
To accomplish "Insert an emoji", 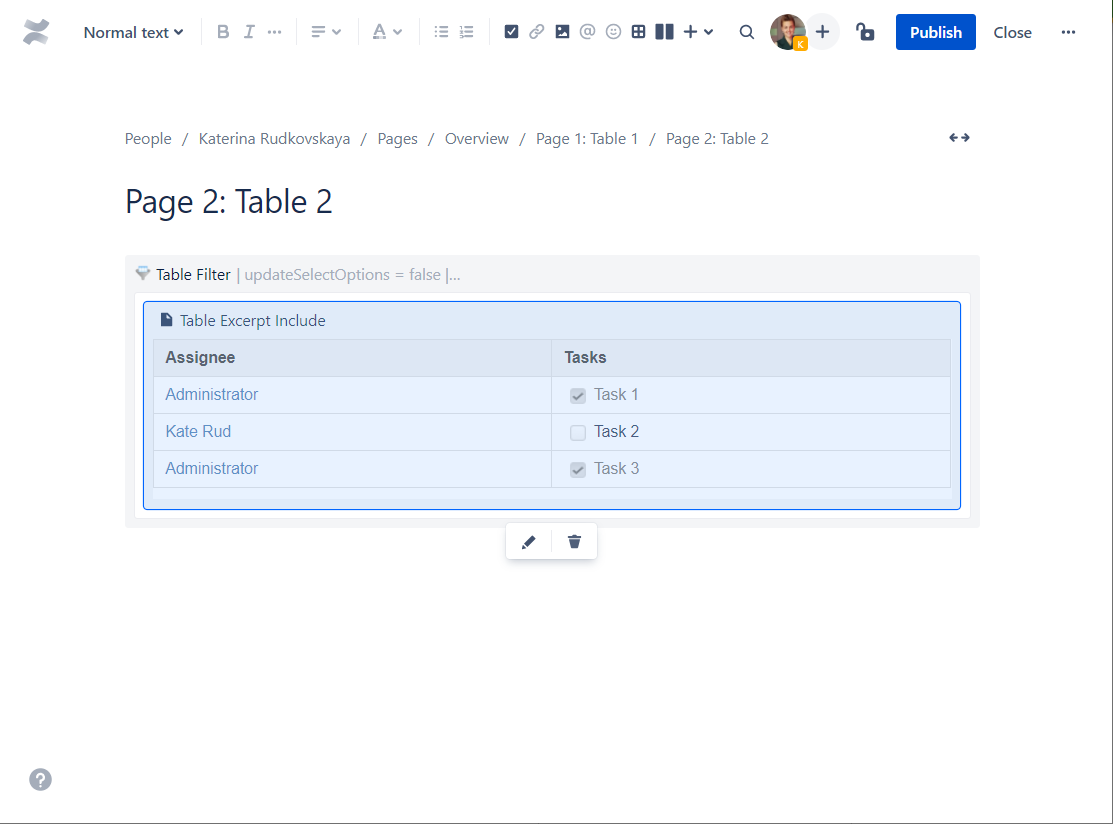I will (x=612, y=31).
